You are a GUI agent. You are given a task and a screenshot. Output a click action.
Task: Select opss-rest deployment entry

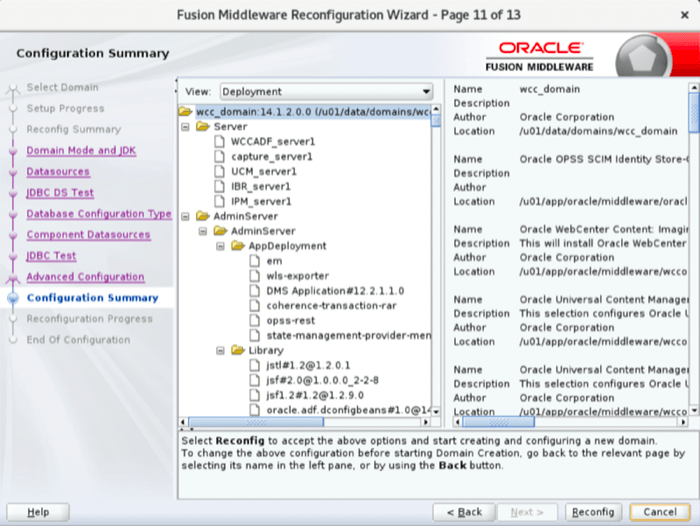click(291, 321)
